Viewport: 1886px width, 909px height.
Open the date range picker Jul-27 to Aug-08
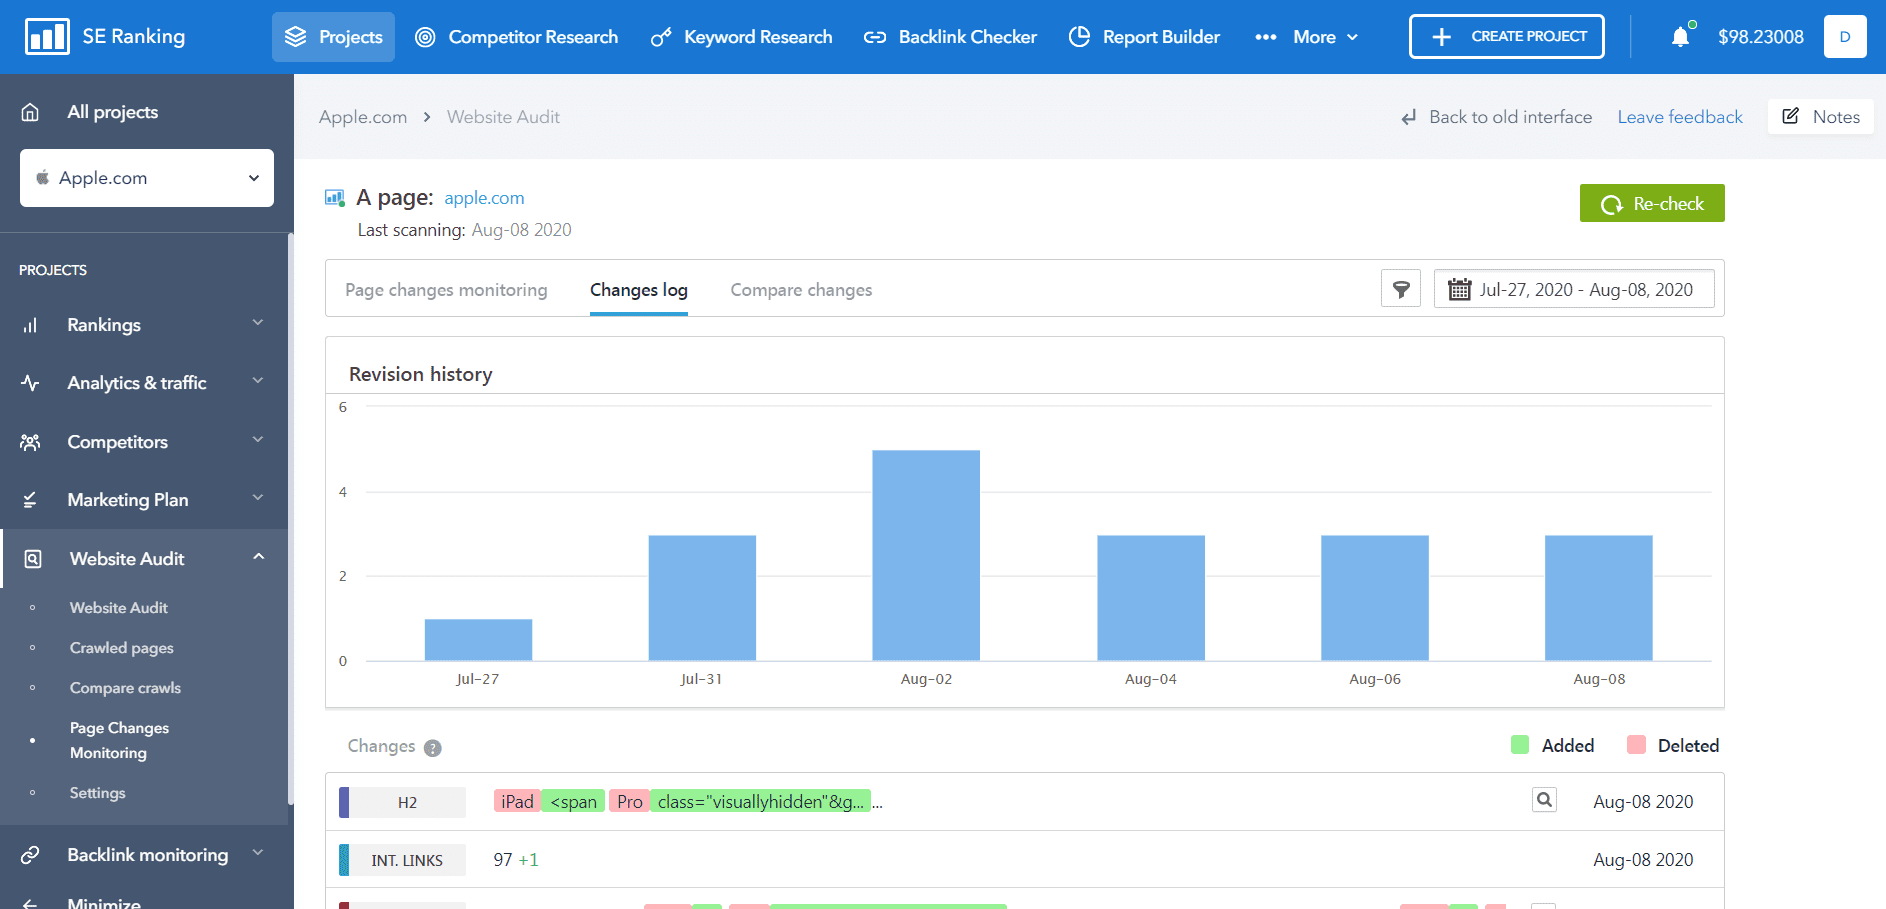click(x=1574, y=289)
